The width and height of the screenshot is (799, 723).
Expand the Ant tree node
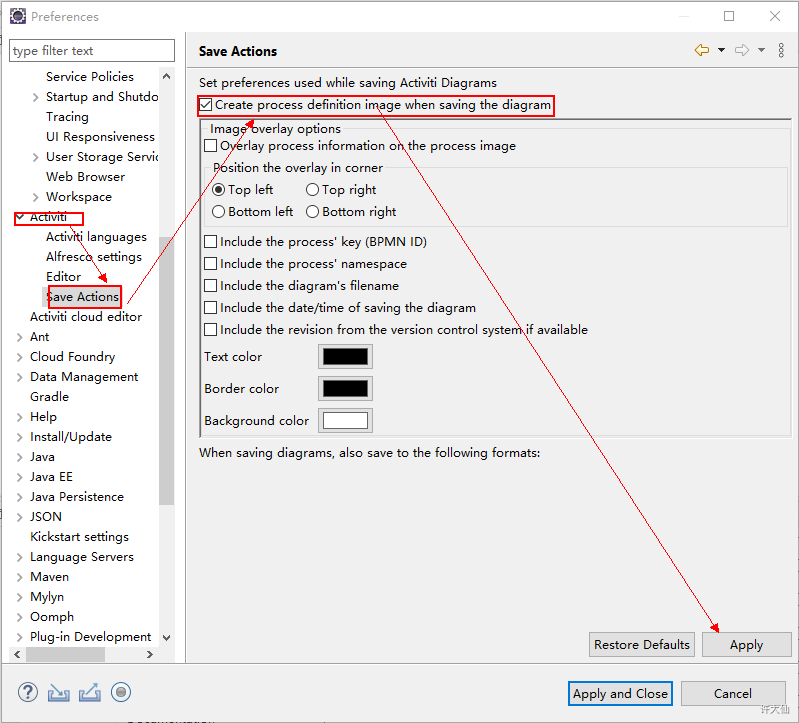tap(19, 337)
